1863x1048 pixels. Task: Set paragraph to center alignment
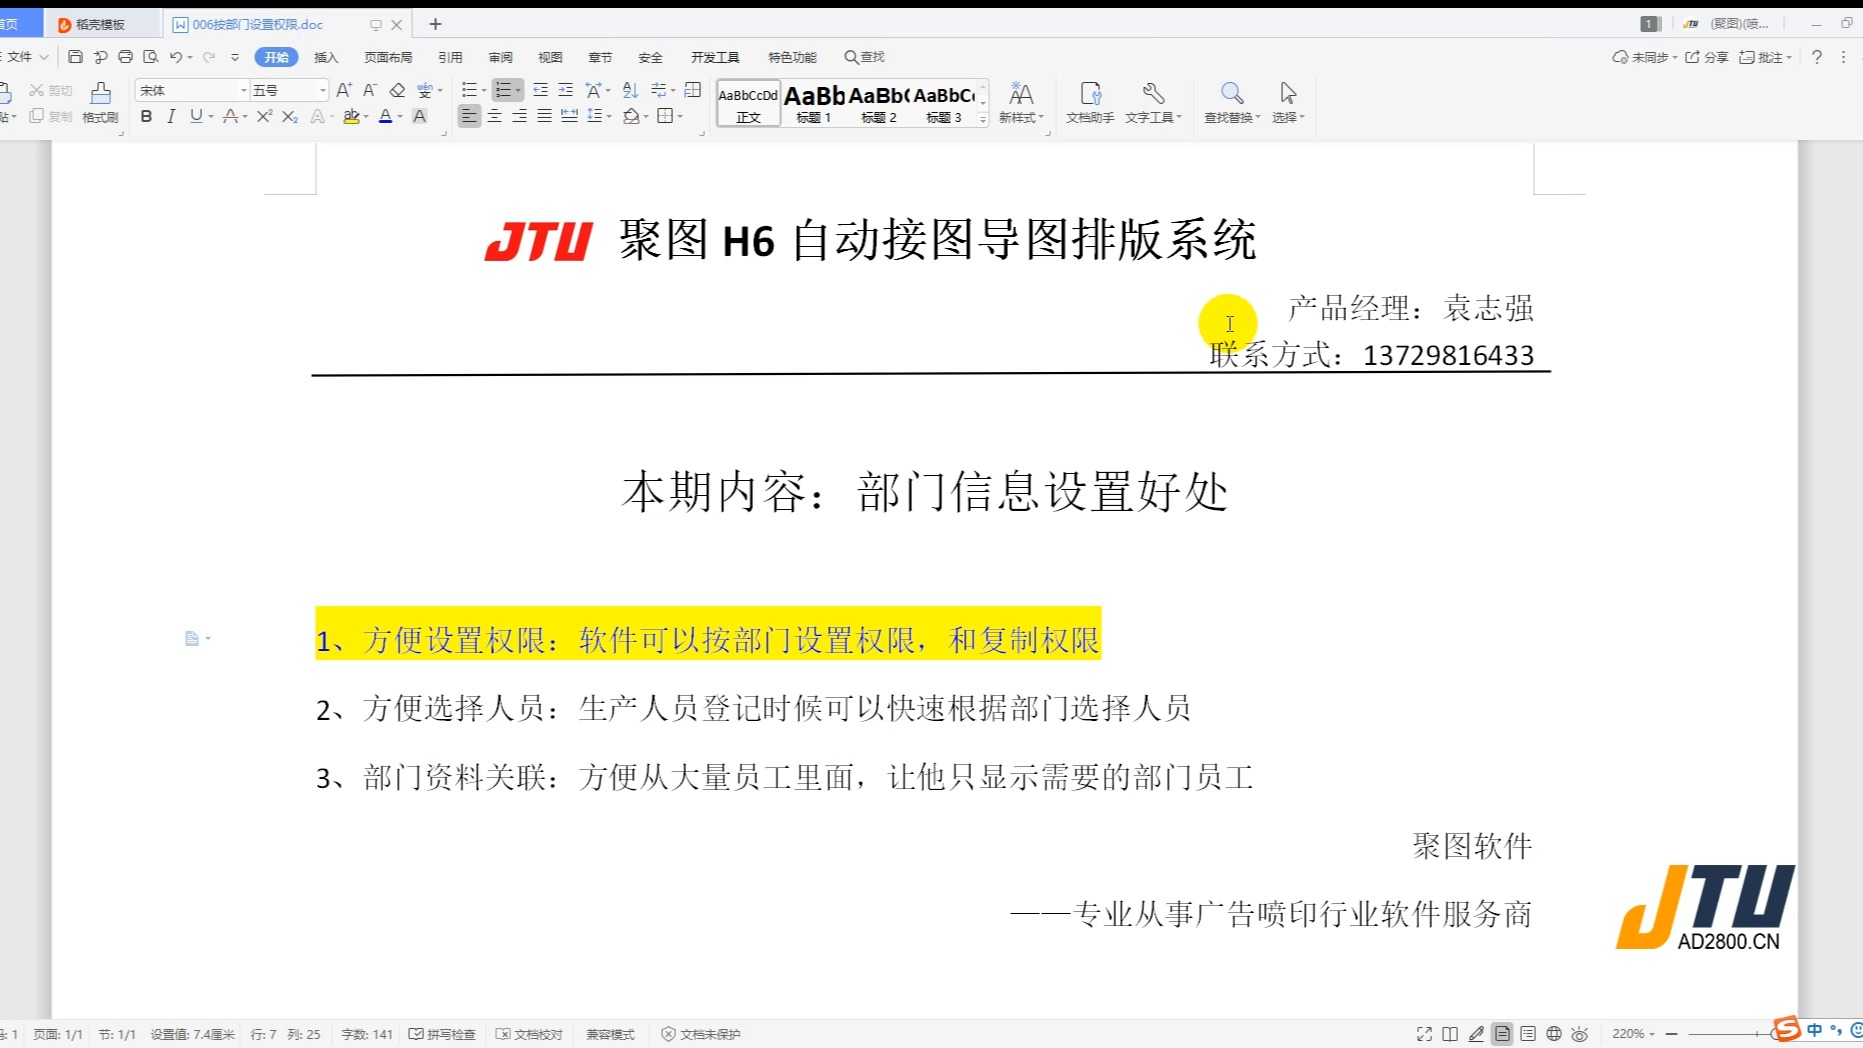(x=494, y=117)
